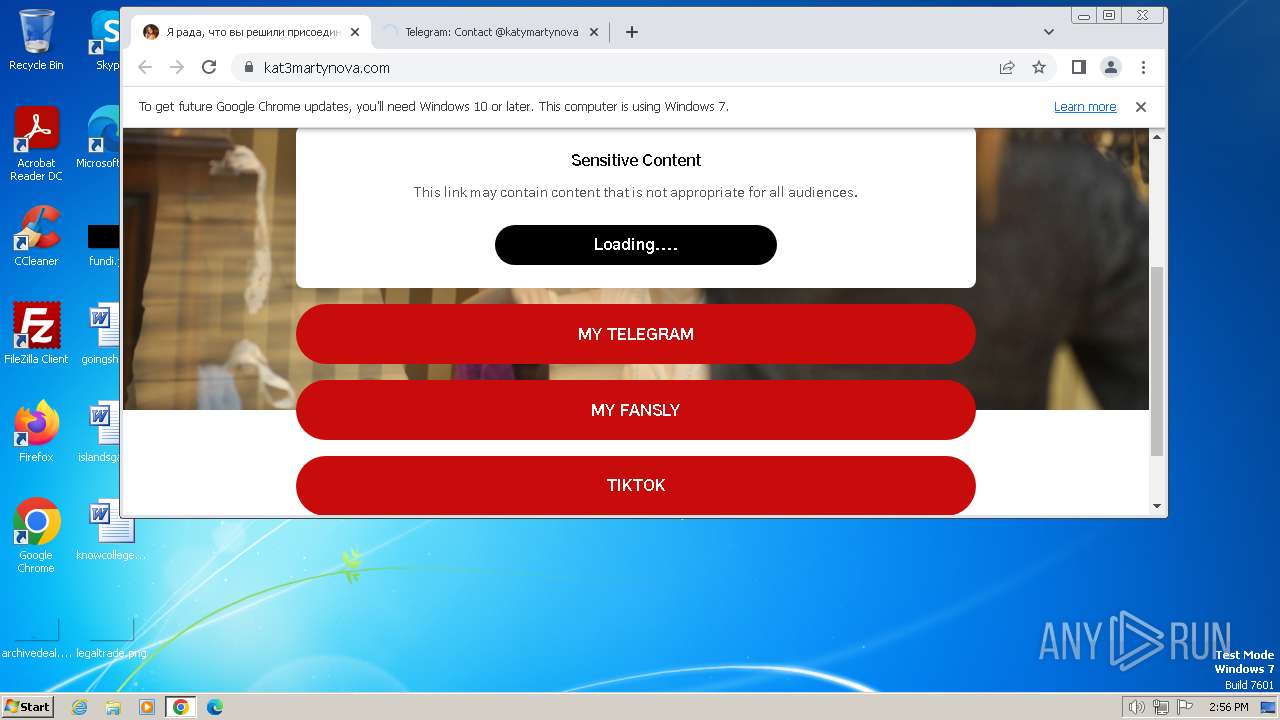The height and width of the screenshot is (720, 1280).
Task: Open Windows Media Player from taskbar
Action: click(x=147, y=707)
